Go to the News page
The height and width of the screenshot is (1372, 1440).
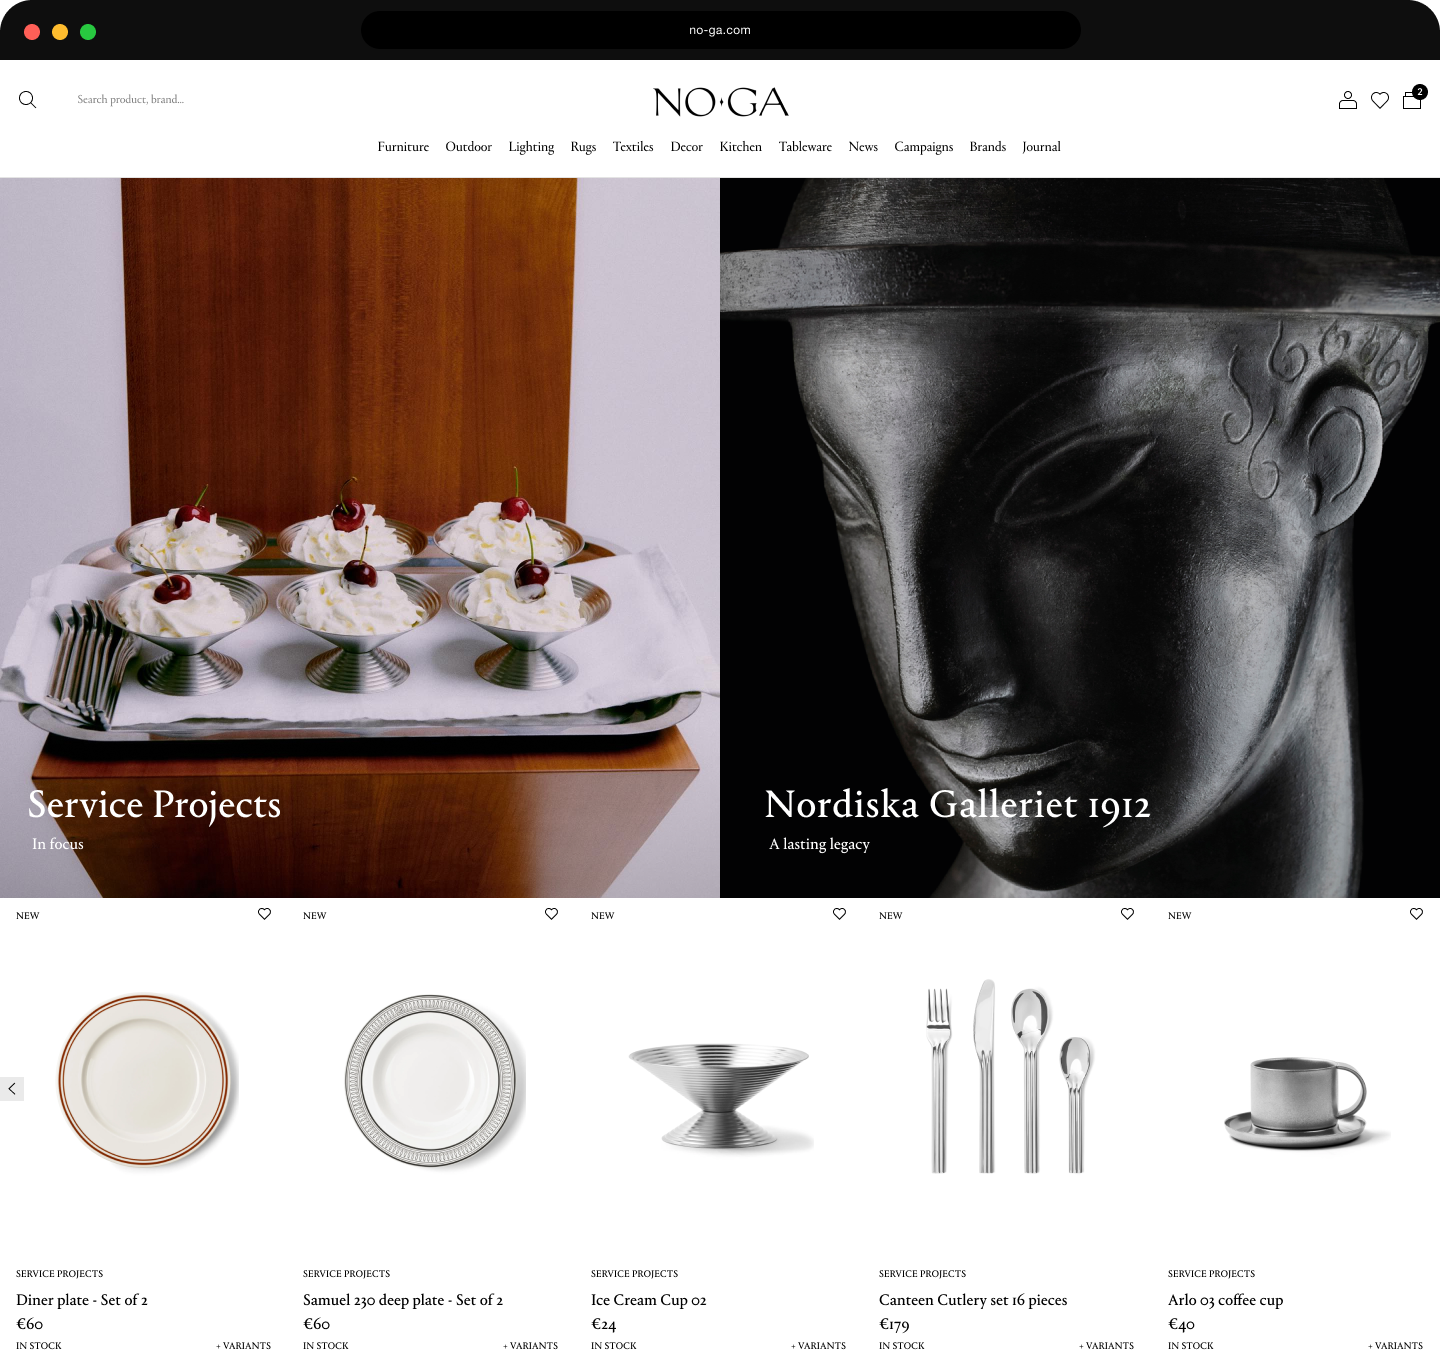863,146
